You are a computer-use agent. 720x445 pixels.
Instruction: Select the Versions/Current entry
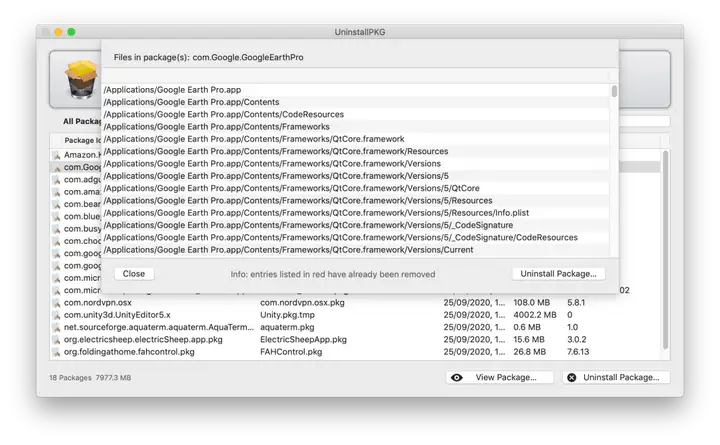click(x=355, y=250)
